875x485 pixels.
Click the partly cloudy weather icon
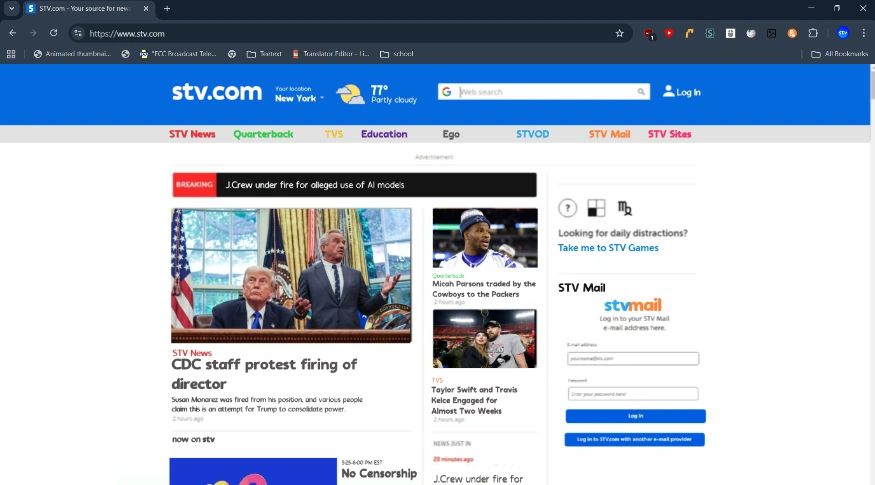350,94
